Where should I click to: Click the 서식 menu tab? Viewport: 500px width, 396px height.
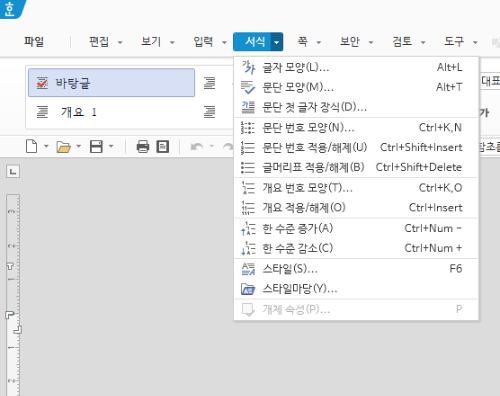[255, 42]
